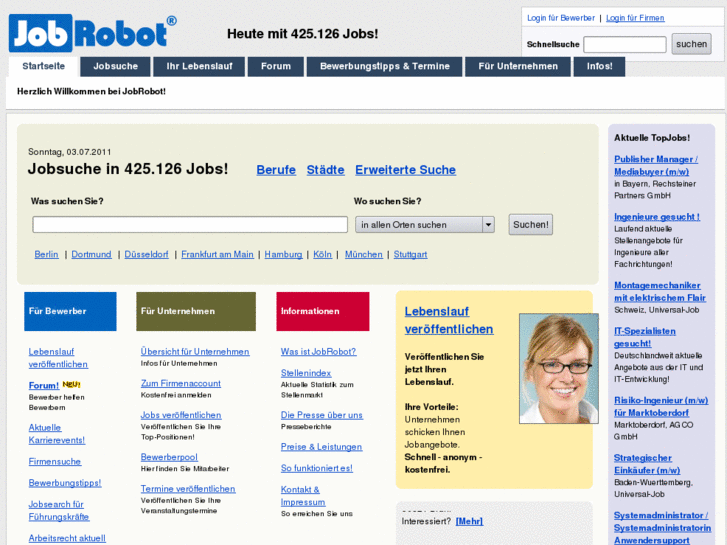The width and height of the screenshot is (727, 545).
Task: Open Risiko-Ingenieur für Marktoberdorf link
Action: tap(661, 406)
